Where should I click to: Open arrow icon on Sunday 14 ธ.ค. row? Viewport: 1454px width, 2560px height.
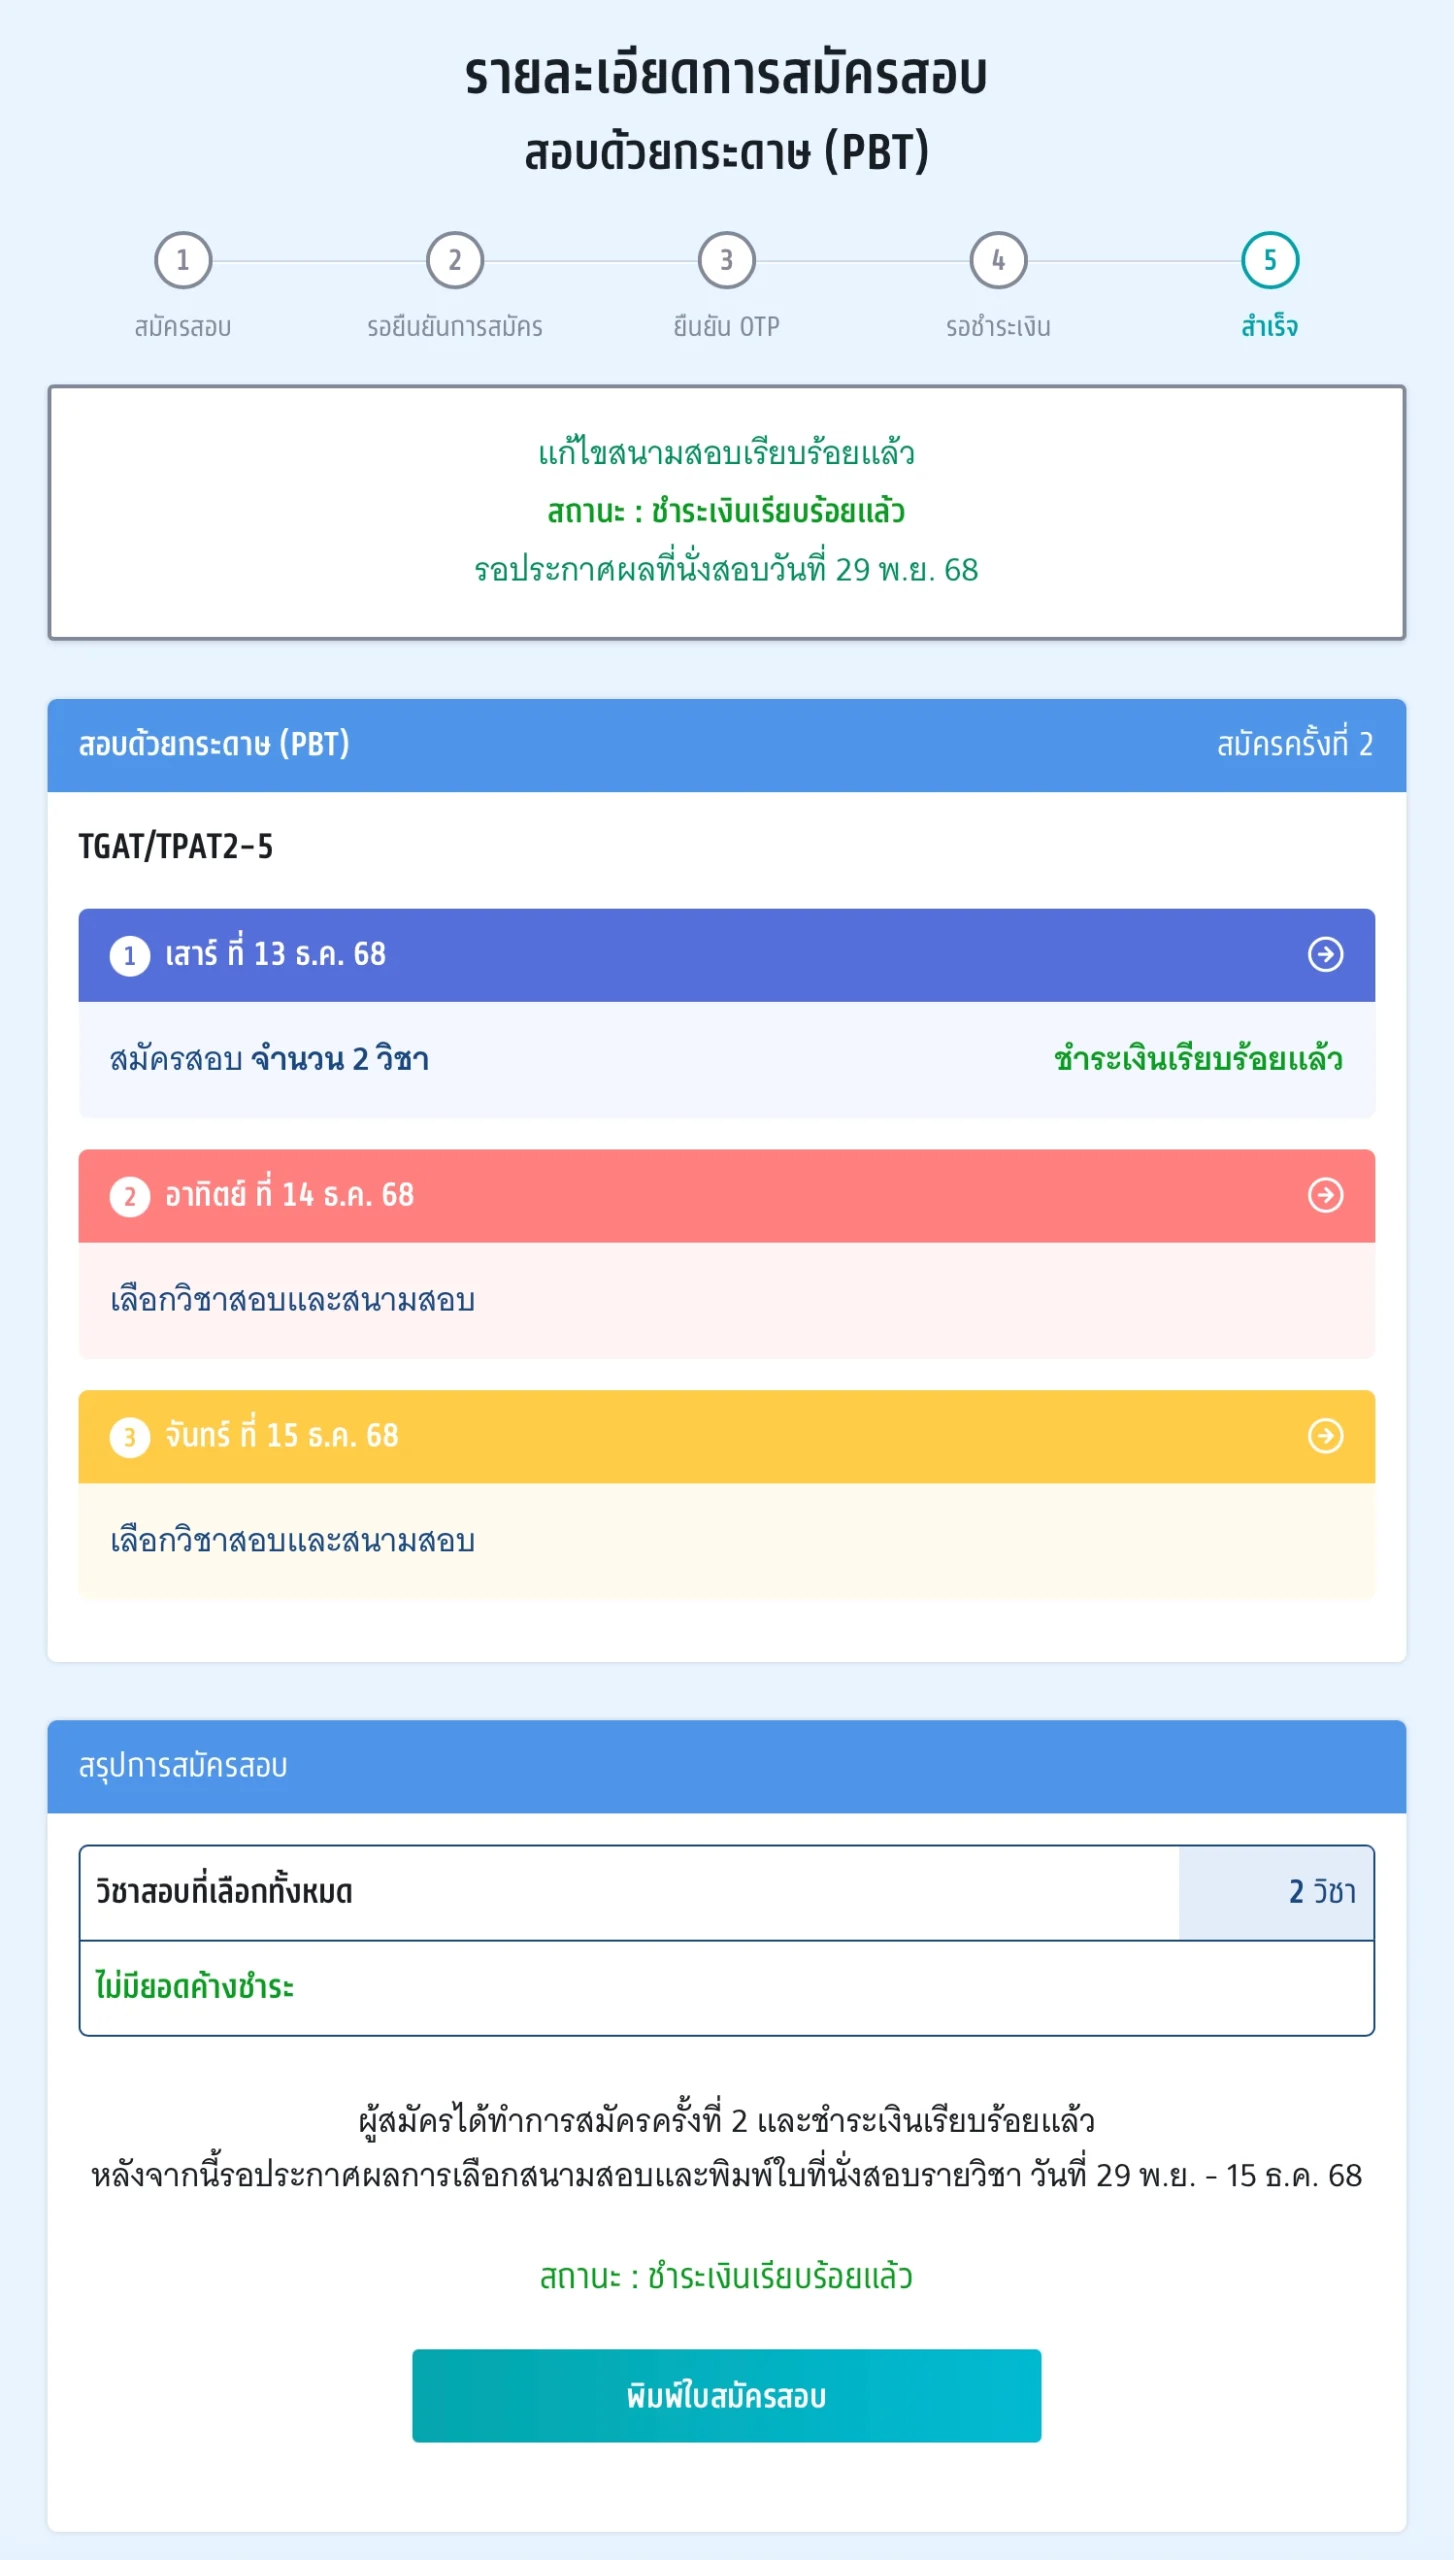click(1326, 1195)
